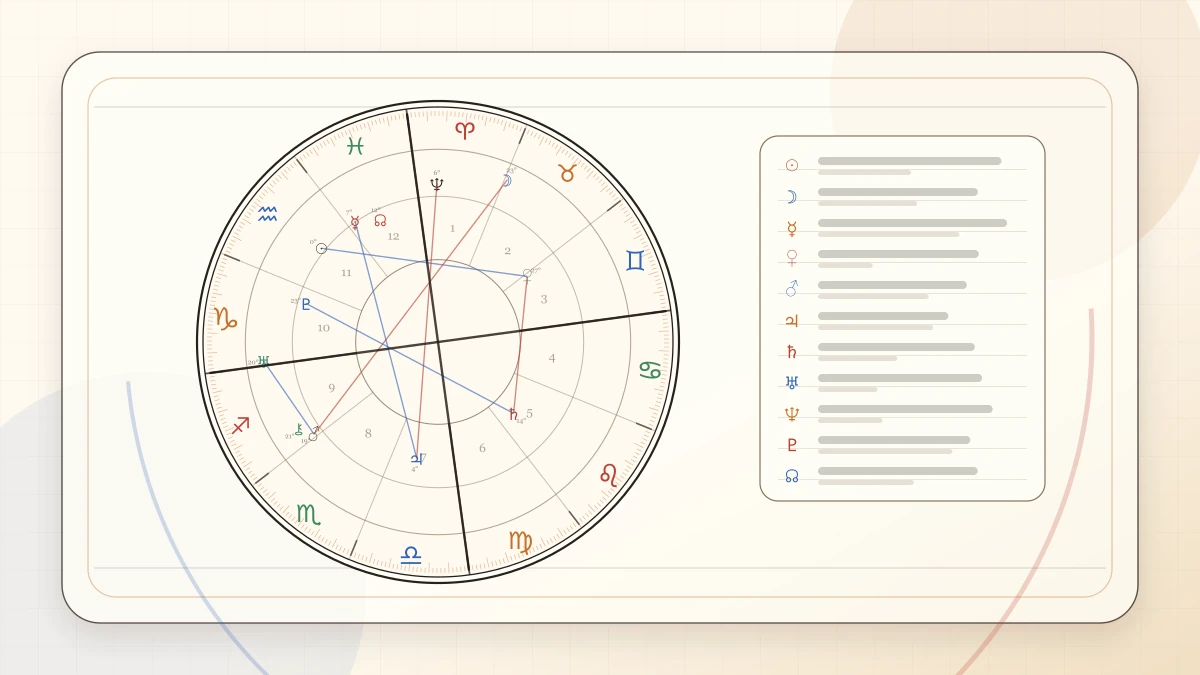This screenshot has width=1200, height=675.
Task: Click the Capricorn glyph on the zodiac ring
Action: [225, 319]
